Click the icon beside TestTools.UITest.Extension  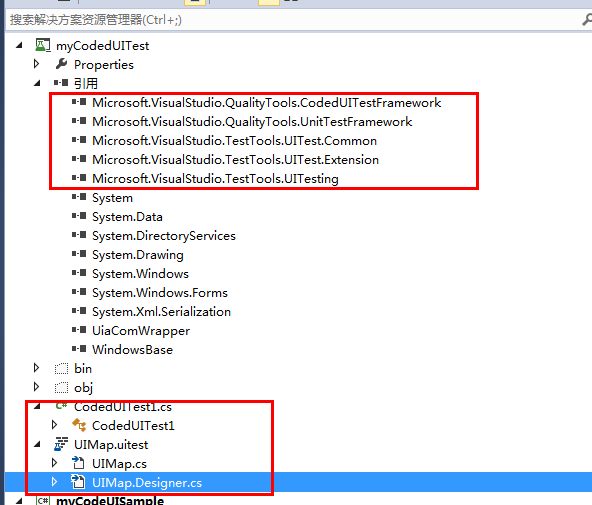point(79,159)
